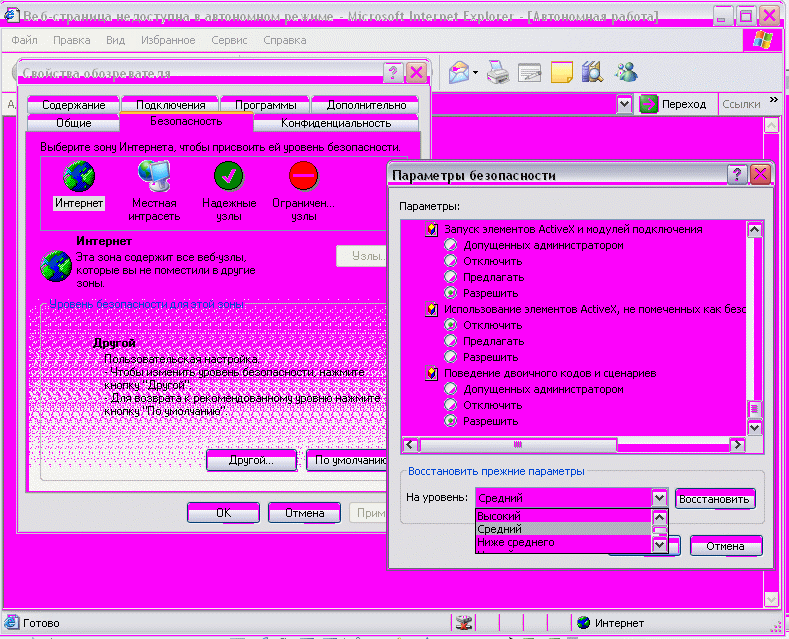Image resolution: width=789 pixels, height=639 pixels.
Task: Click the help question icon in Параметры безопасности
Action: point(737,175)
